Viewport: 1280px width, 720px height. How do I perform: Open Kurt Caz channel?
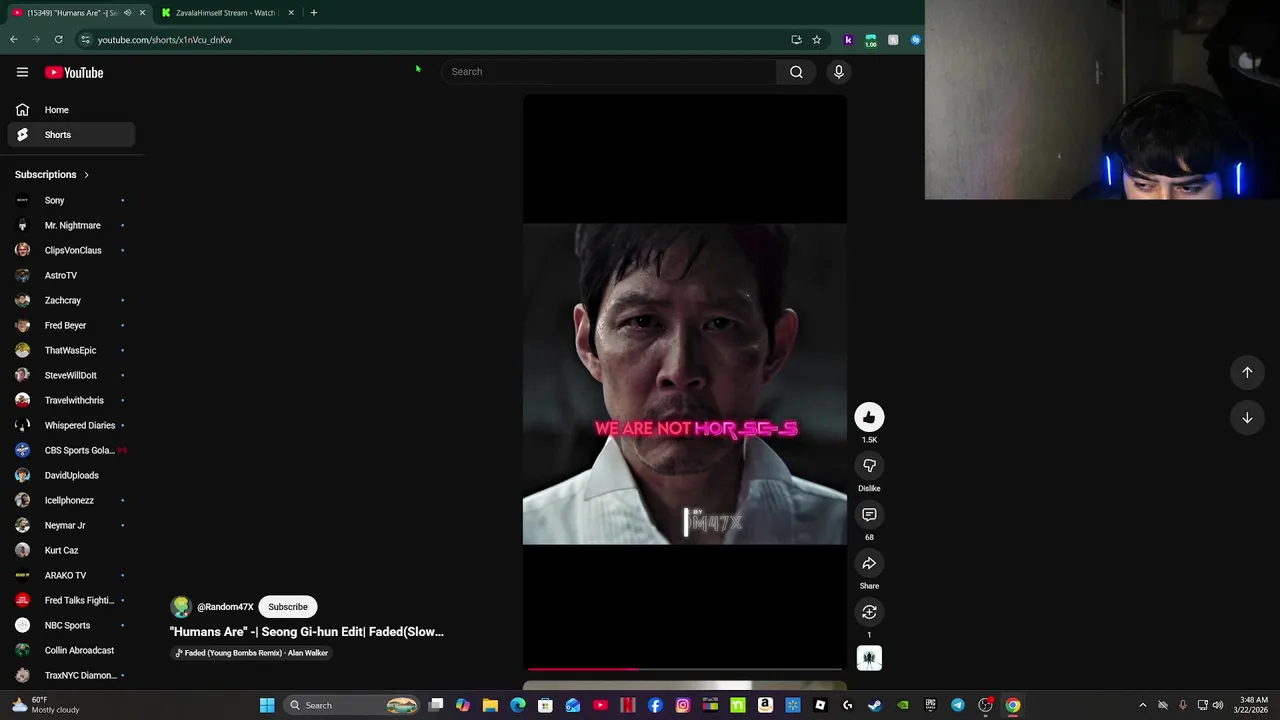[x=71, y=550]
